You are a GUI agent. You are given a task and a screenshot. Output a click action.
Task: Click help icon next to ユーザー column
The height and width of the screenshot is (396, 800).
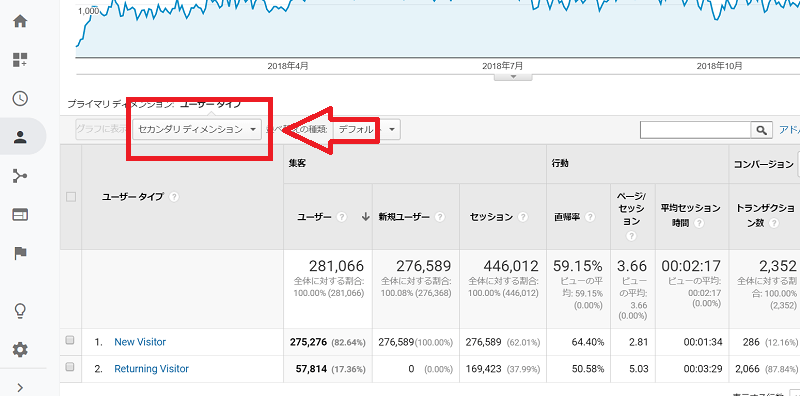[342, 217]
